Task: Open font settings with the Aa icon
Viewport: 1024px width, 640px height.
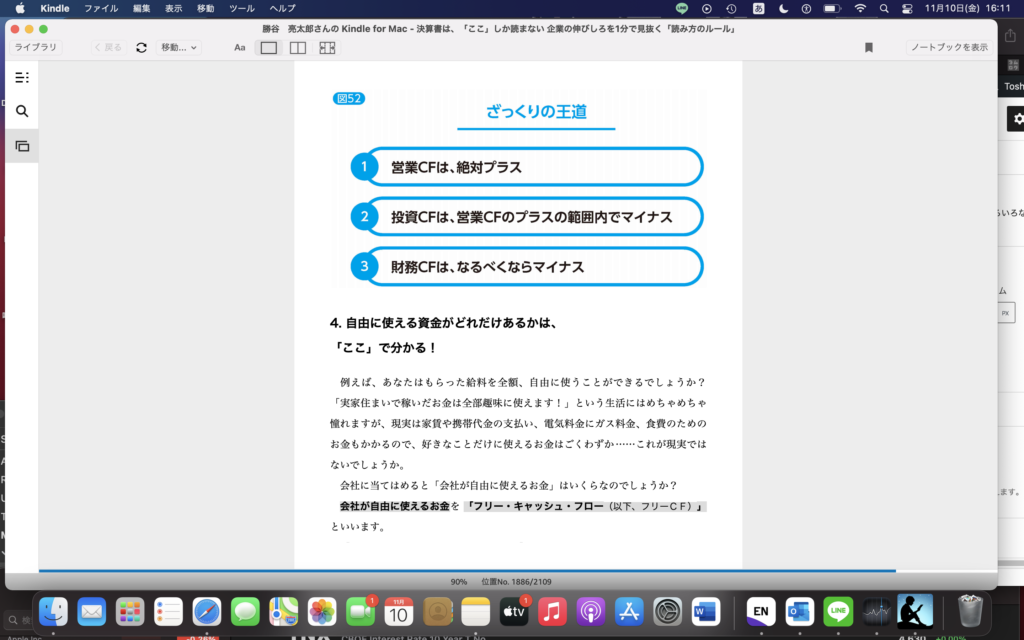Action: [x=240, y=47]
